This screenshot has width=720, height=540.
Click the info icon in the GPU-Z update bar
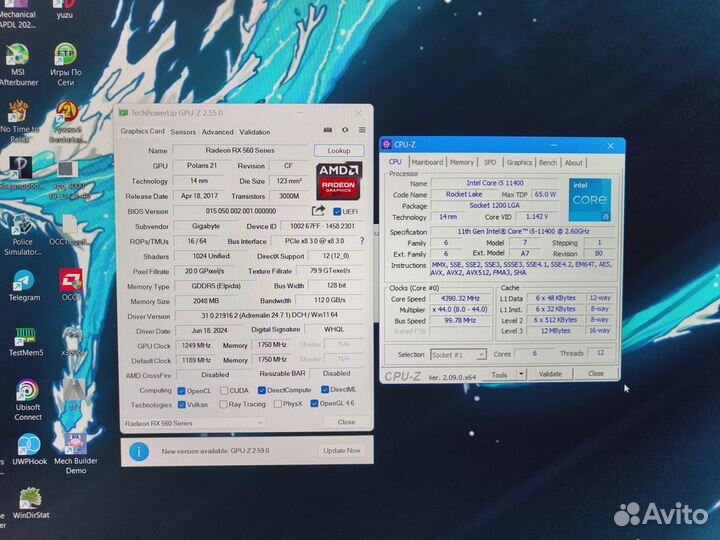[x=139, y=451]
